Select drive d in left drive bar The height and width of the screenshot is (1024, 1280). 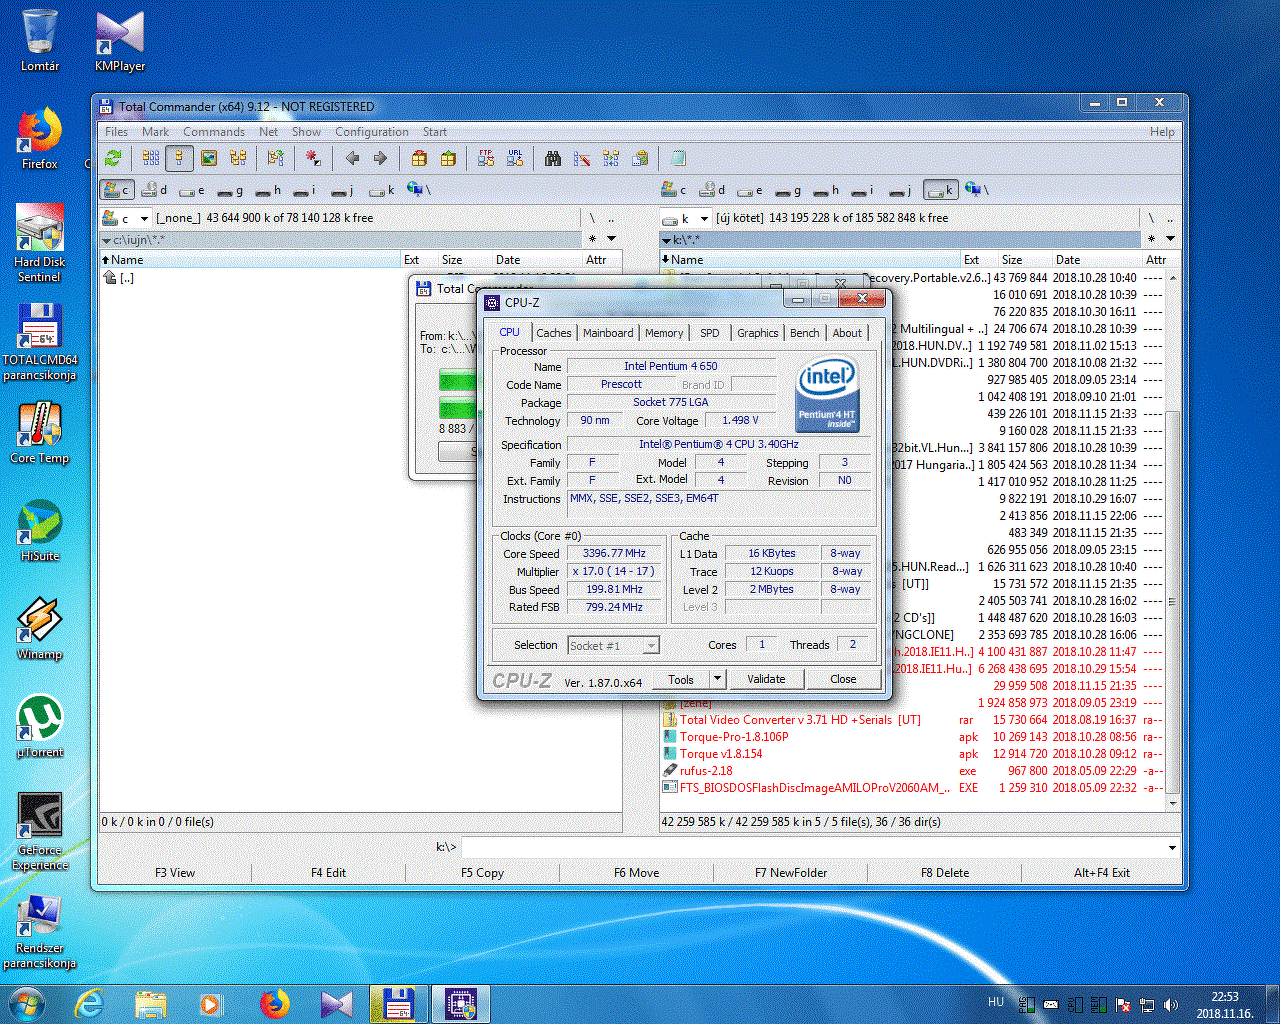point(154,189)
